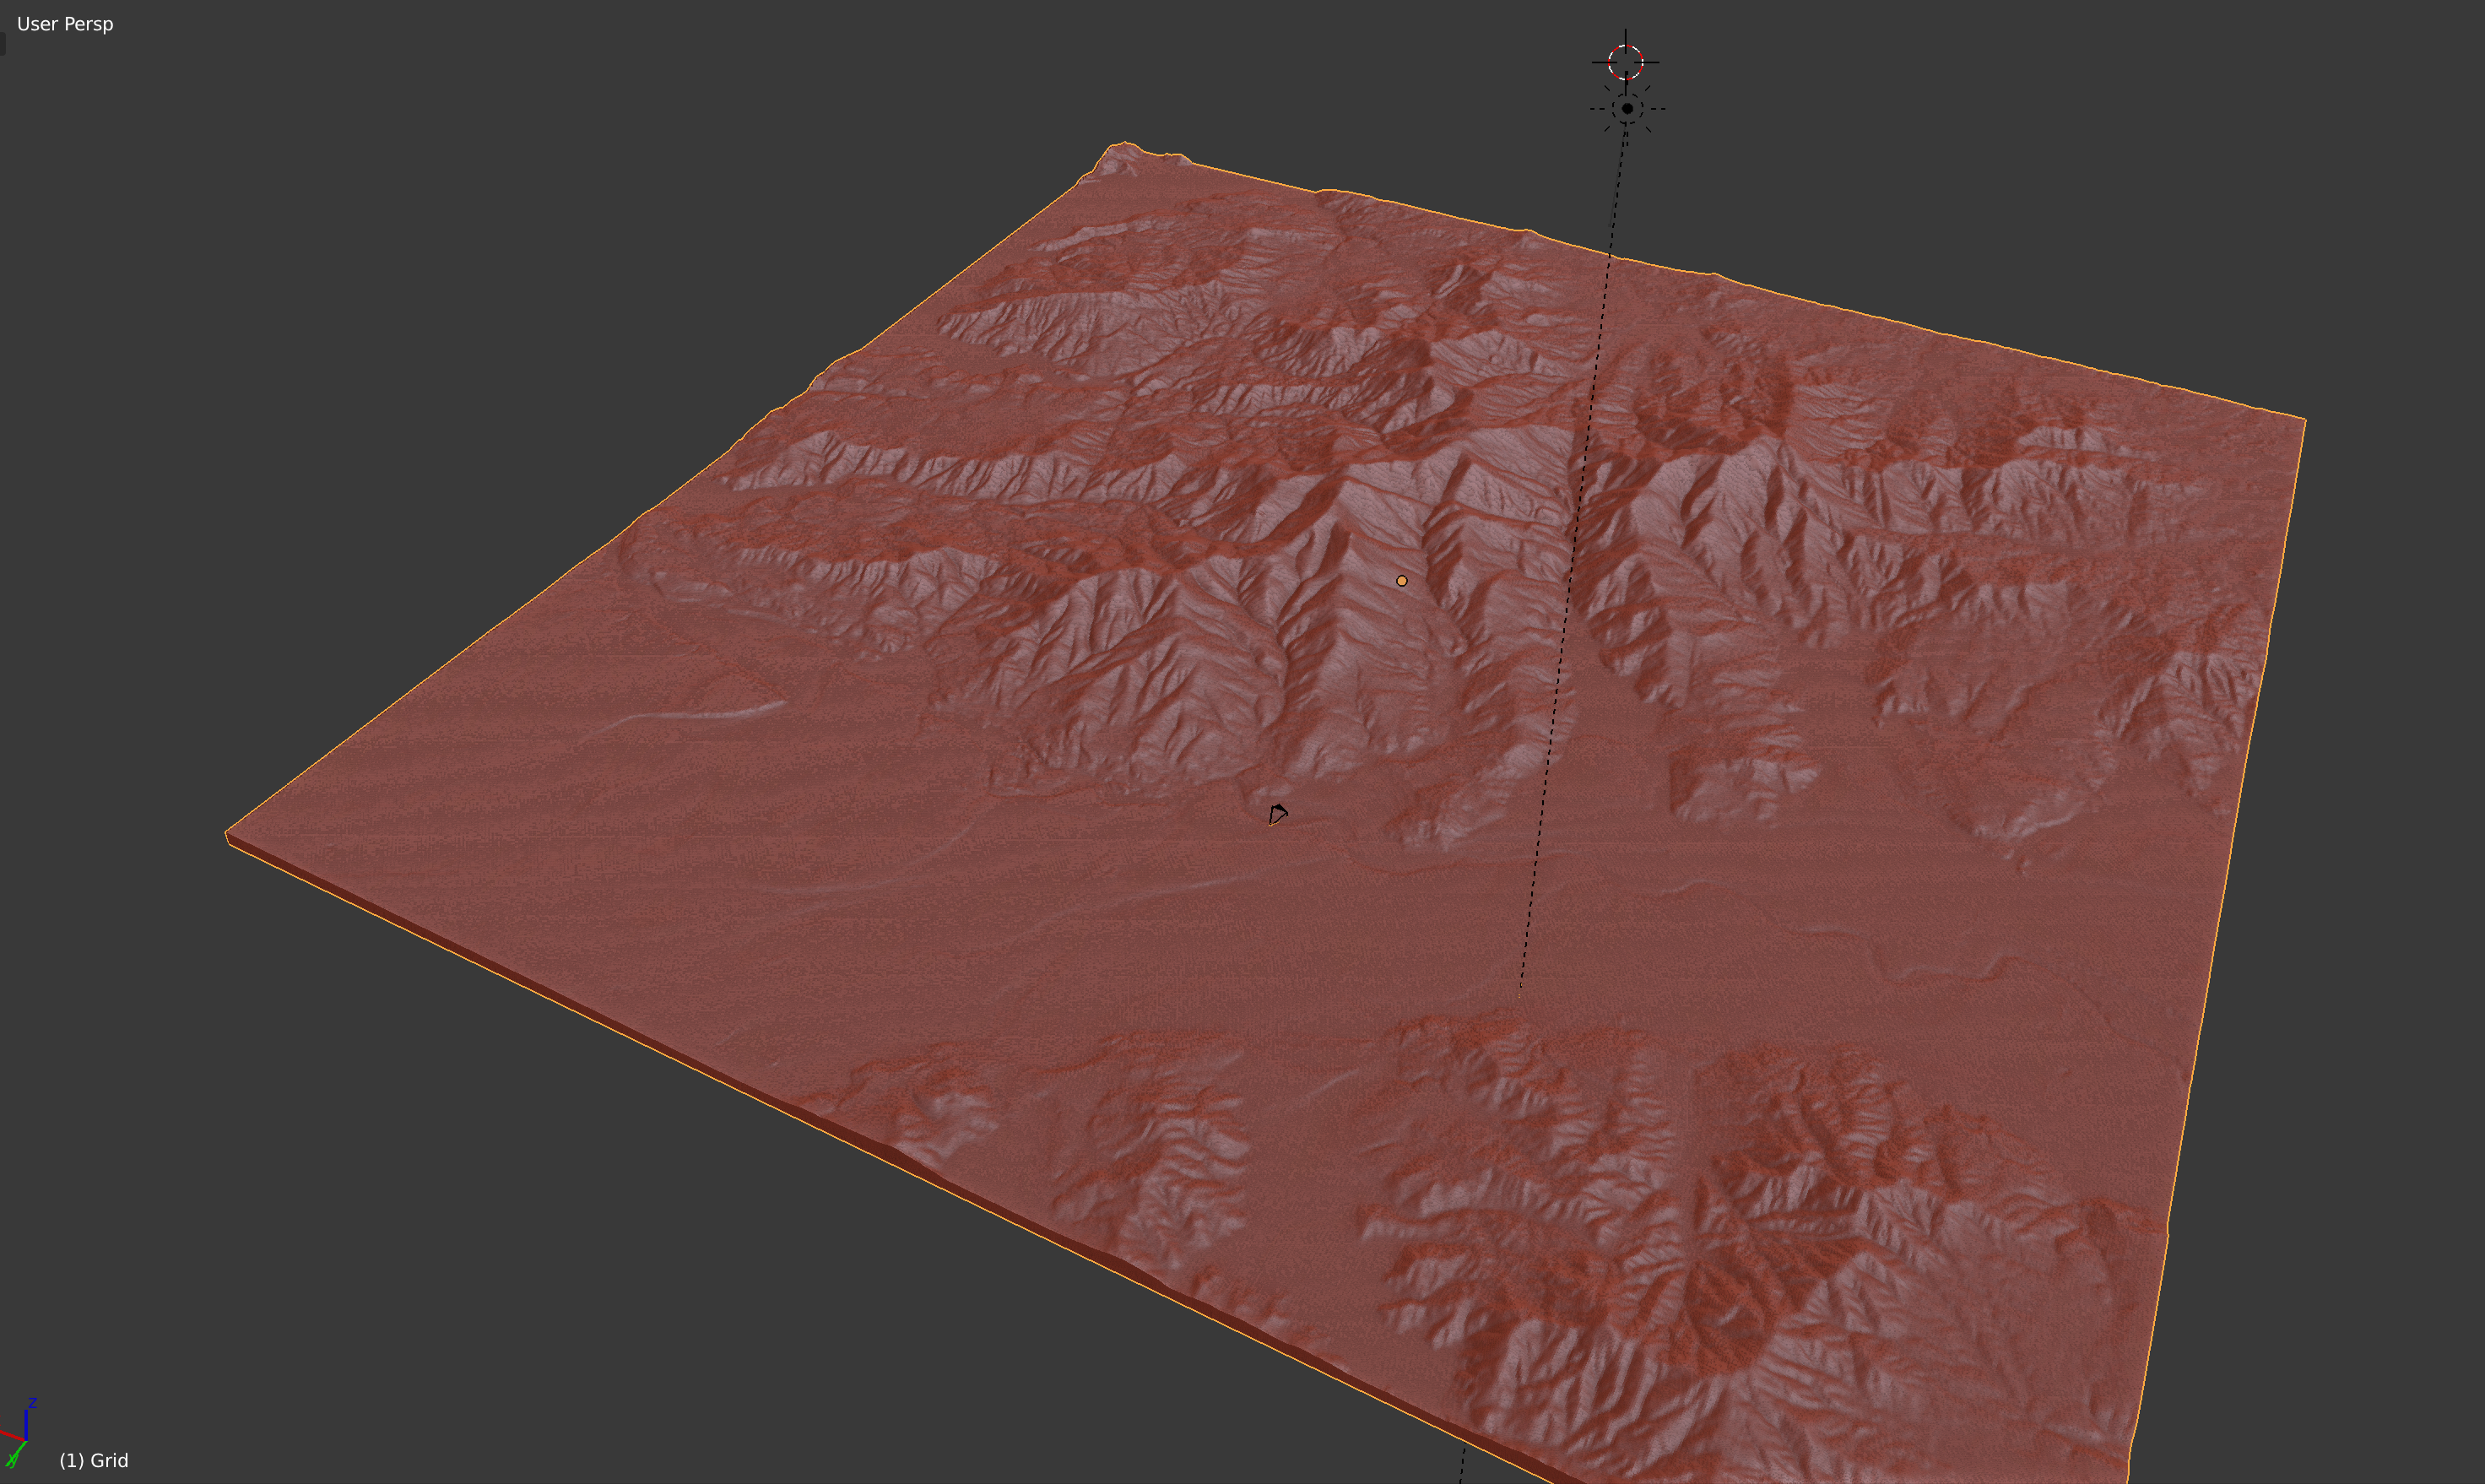Select the small black camera object
The image size is (2485, 1484).
[x=1277, y=815]
